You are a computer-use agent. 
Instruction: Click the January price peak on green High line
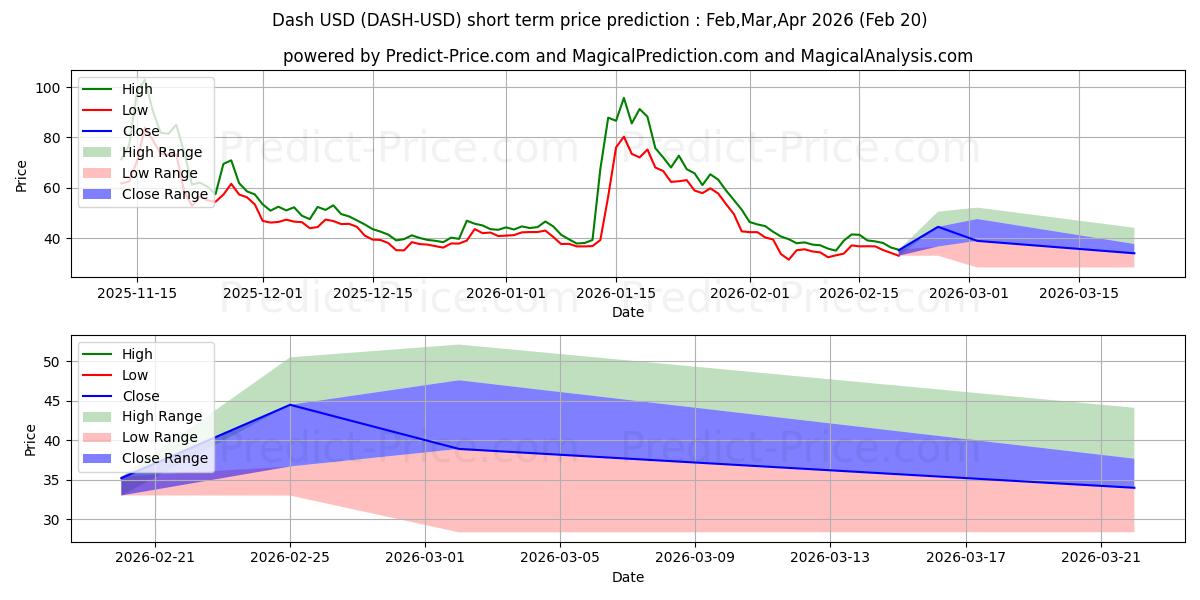point(623,98)
